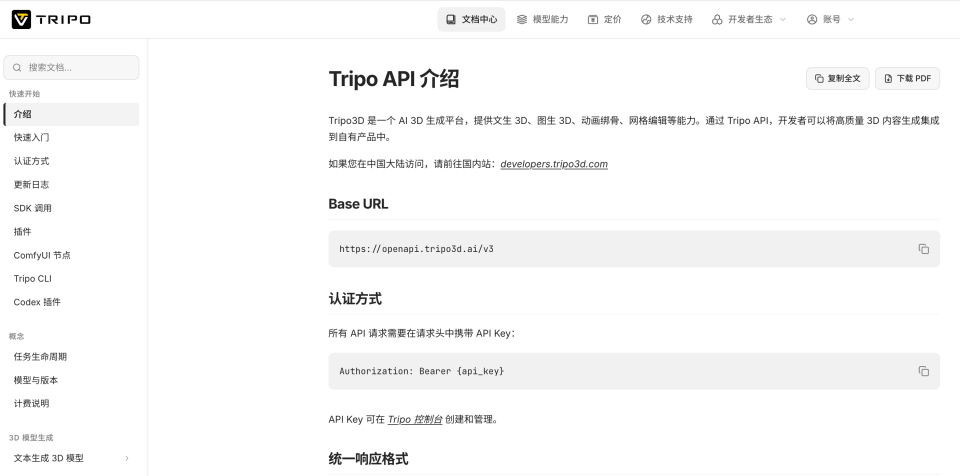Viewport: 960px width, 476px height.
Task: Click the 认证方式 section heading
Action: [x=355, y=299]
